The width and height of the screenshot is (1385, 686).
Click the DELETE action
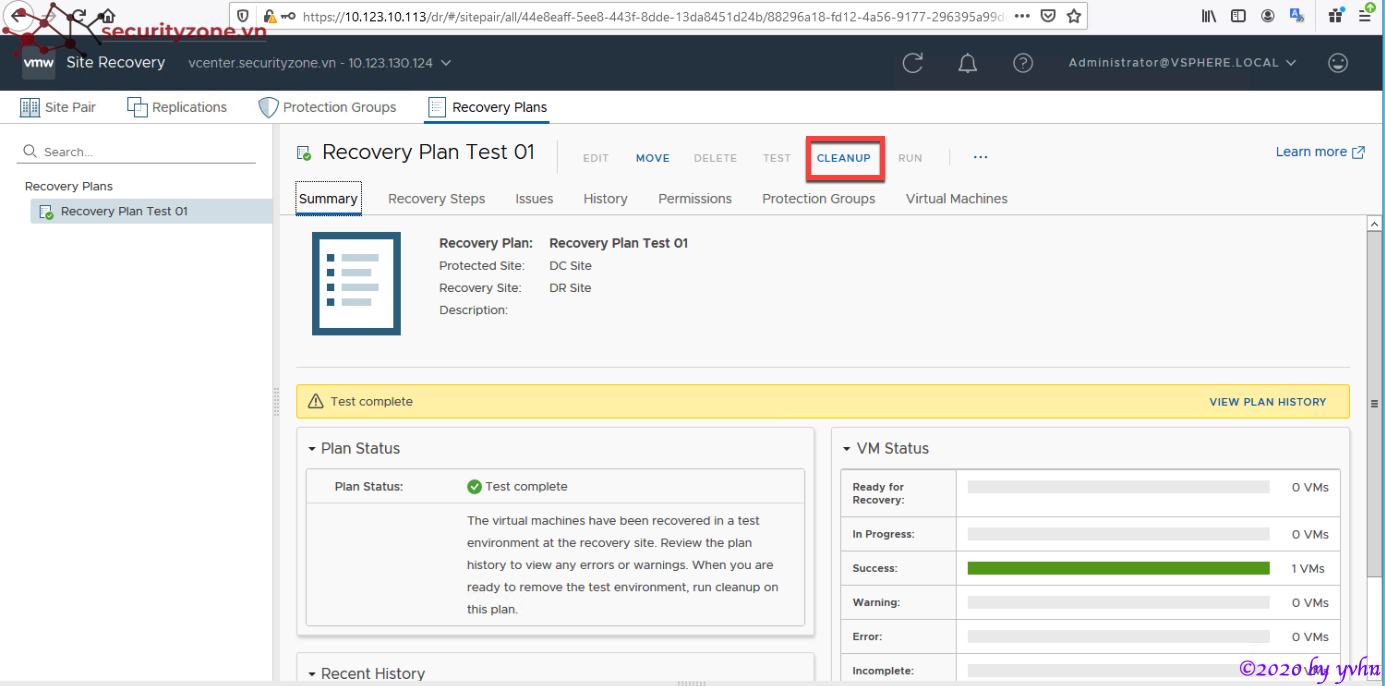715,158
